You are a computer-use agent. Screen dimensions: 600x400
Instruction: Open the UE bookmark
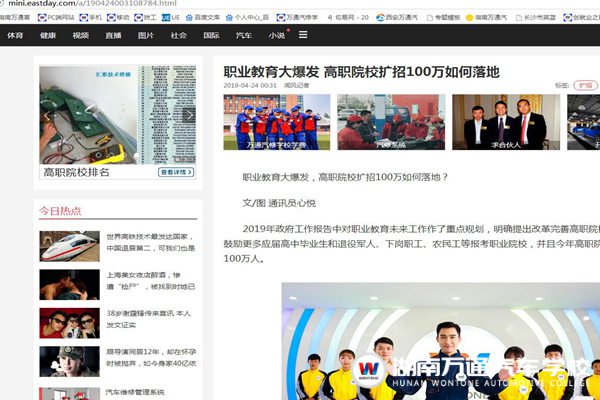click(171, 17)
